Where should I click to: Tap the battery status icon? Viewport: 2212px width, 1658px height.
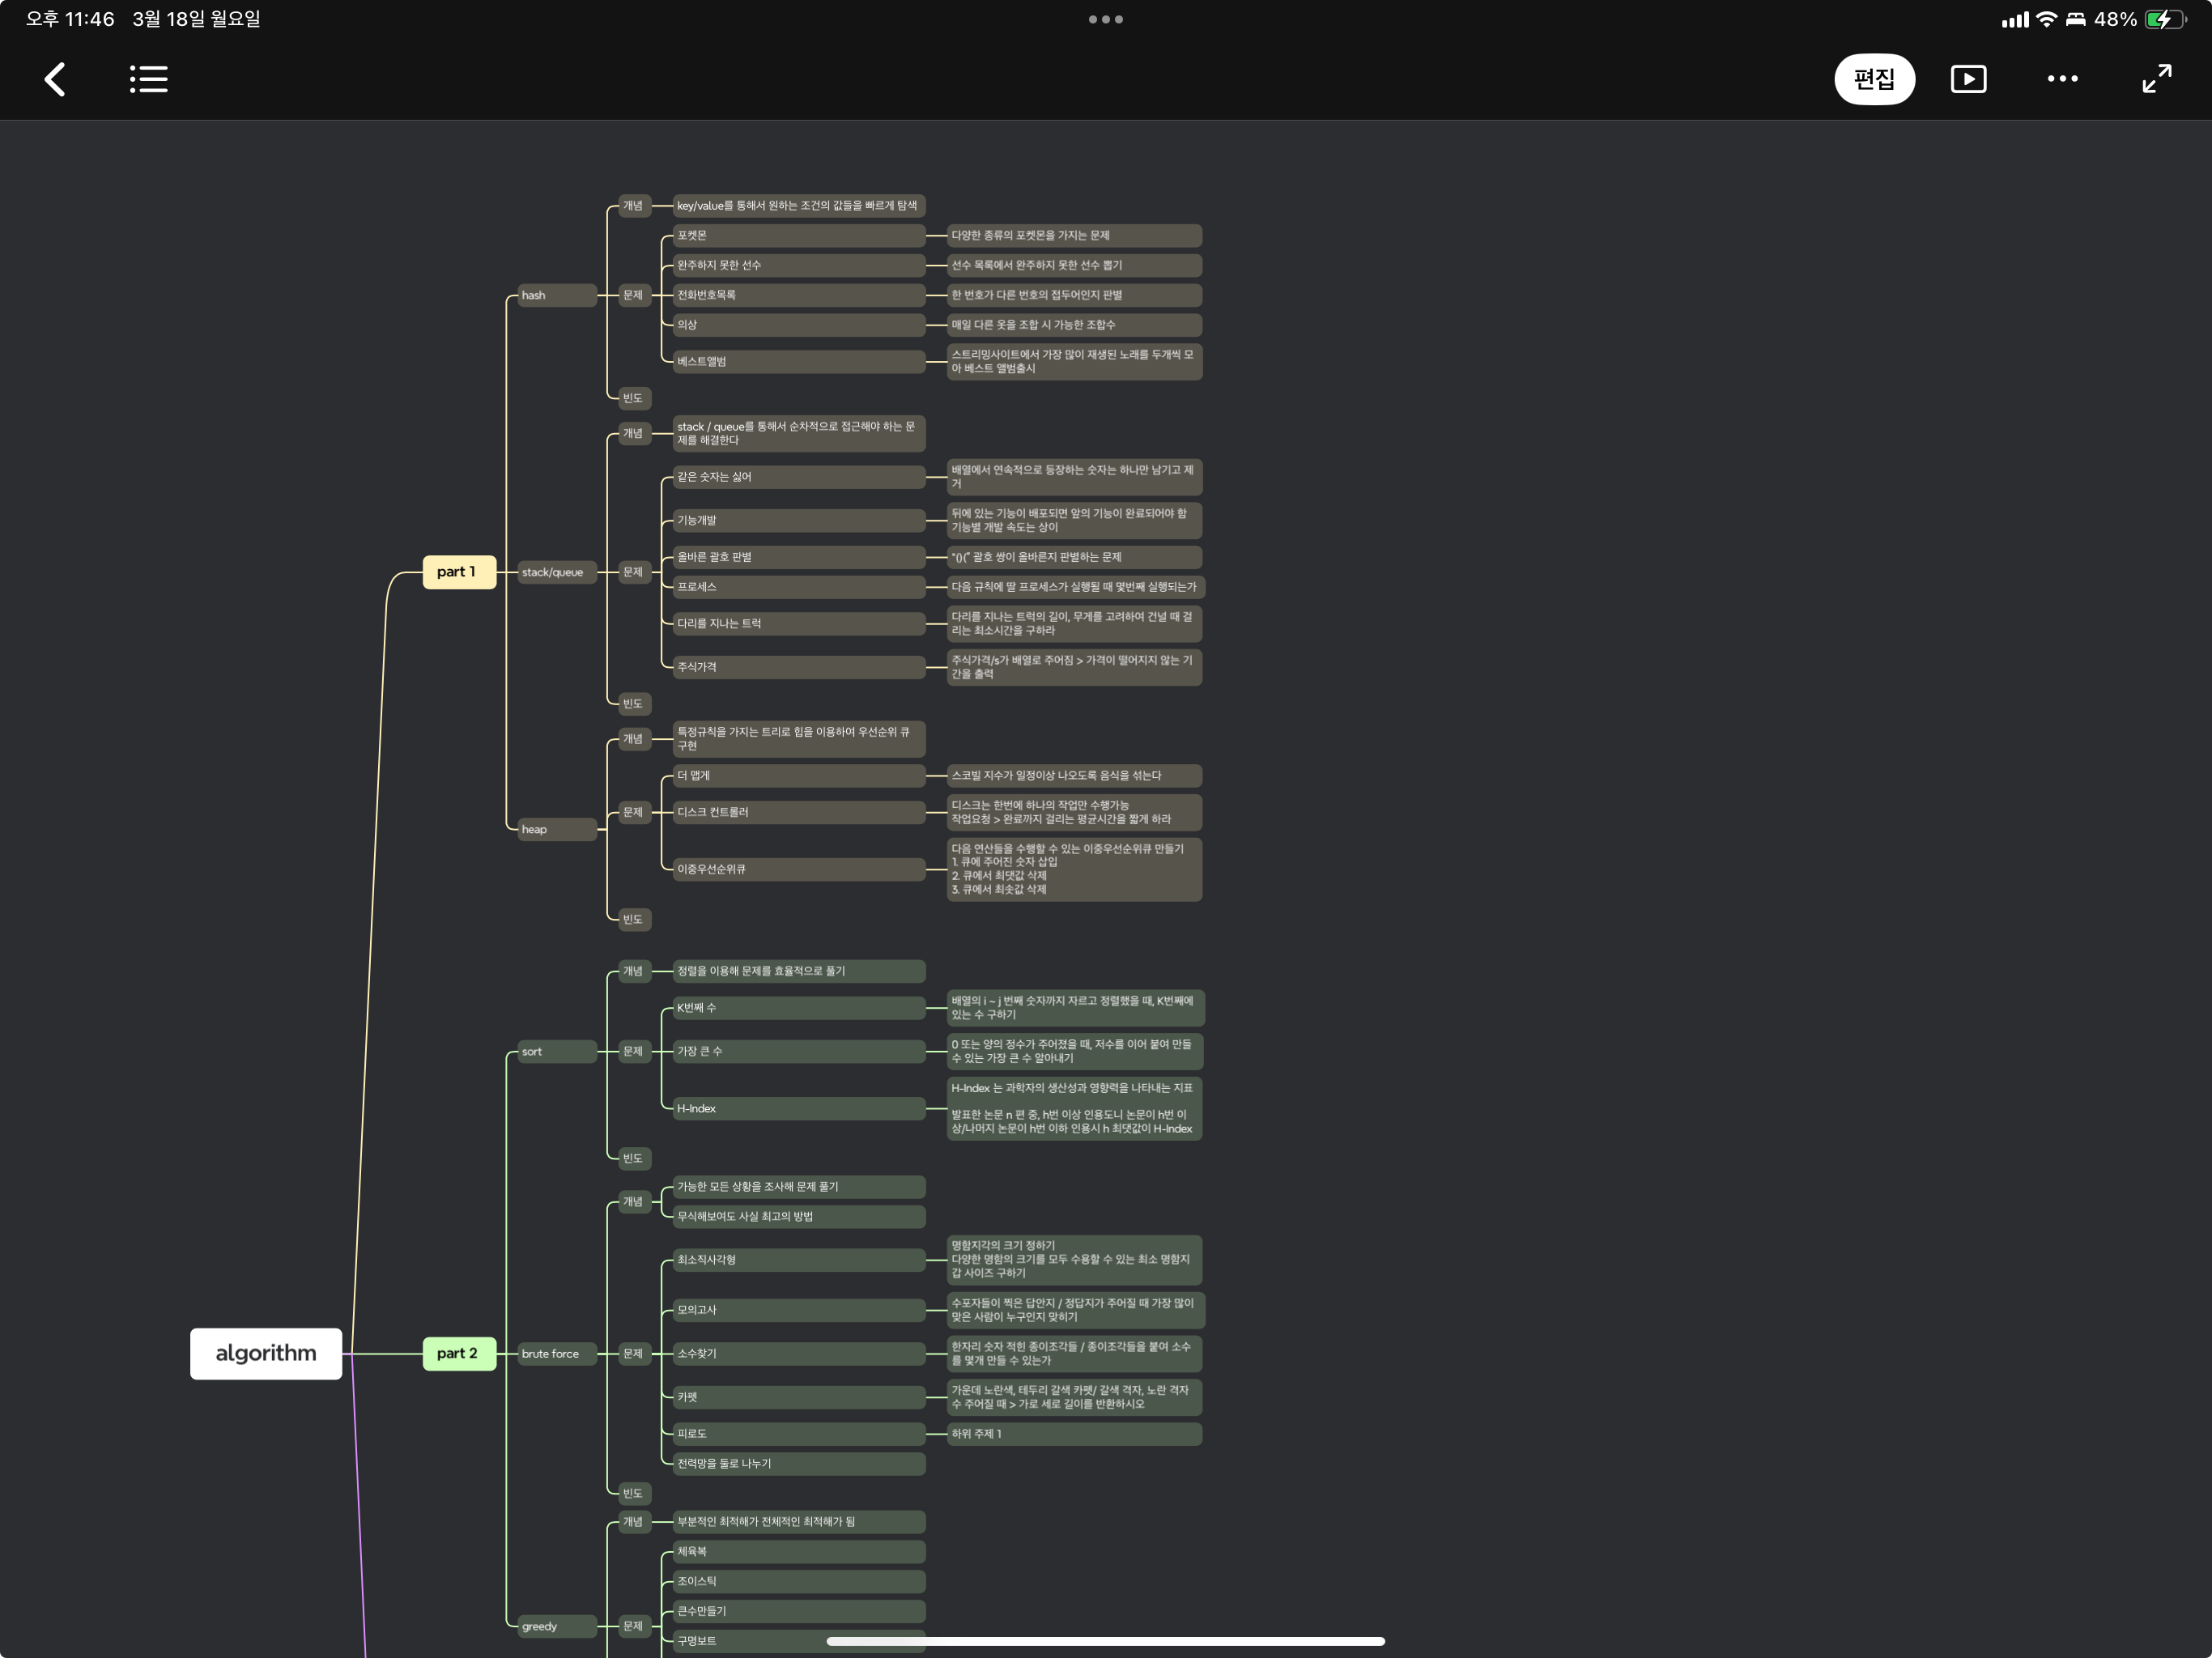point(2166,19)
